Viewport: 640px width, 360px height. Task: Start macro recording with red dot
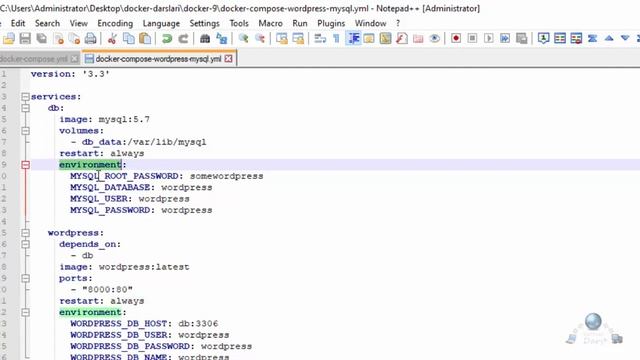(456, 39)
